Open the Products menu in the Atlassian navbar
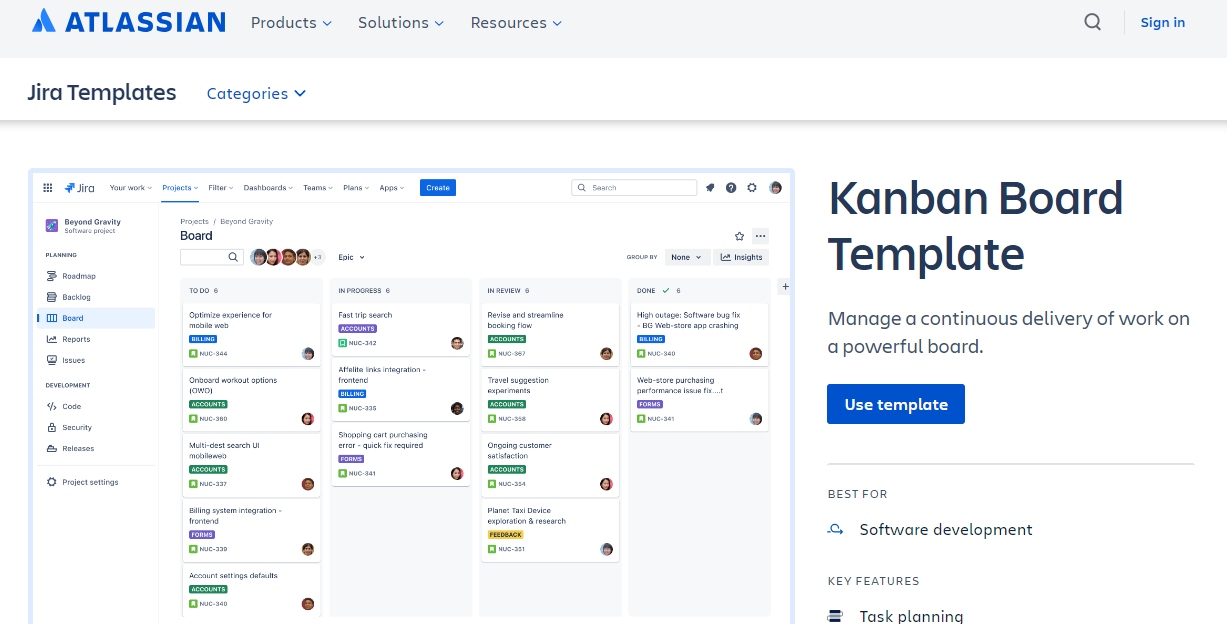 pos(290,22)
